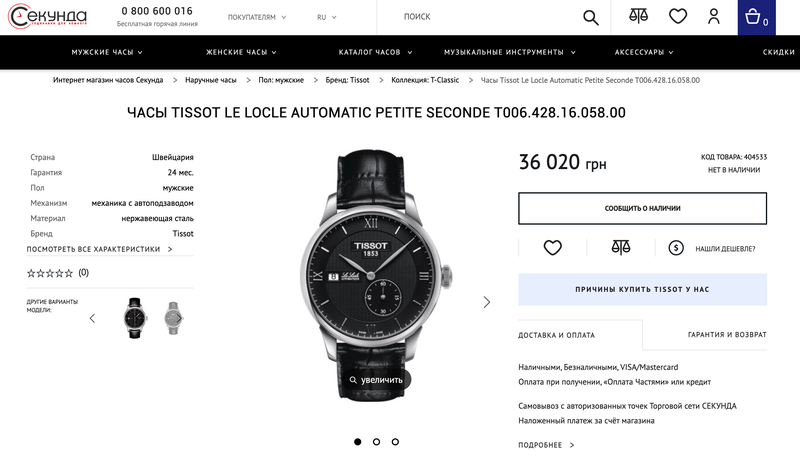
Task: Select the first image carousel dot
Action: tap(357, 441)
